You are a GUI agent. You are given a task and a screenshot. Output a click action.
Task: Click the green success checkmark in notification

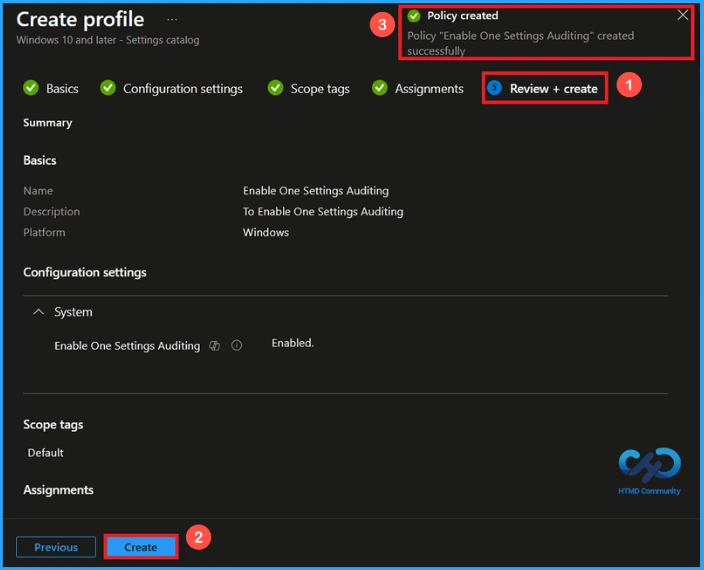(414, 16)
